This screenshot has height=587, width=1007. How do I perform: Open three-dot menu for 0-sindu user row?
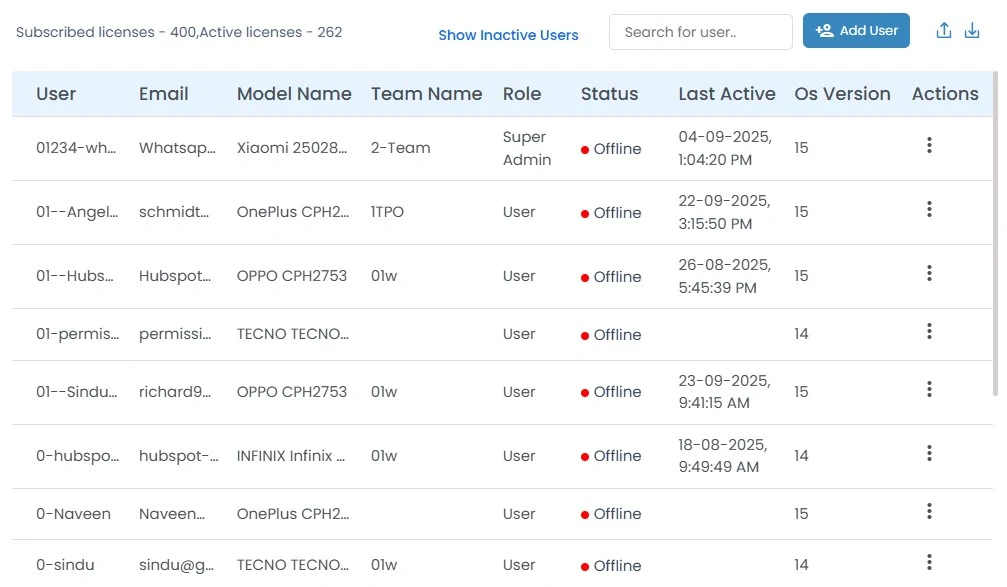929,562
